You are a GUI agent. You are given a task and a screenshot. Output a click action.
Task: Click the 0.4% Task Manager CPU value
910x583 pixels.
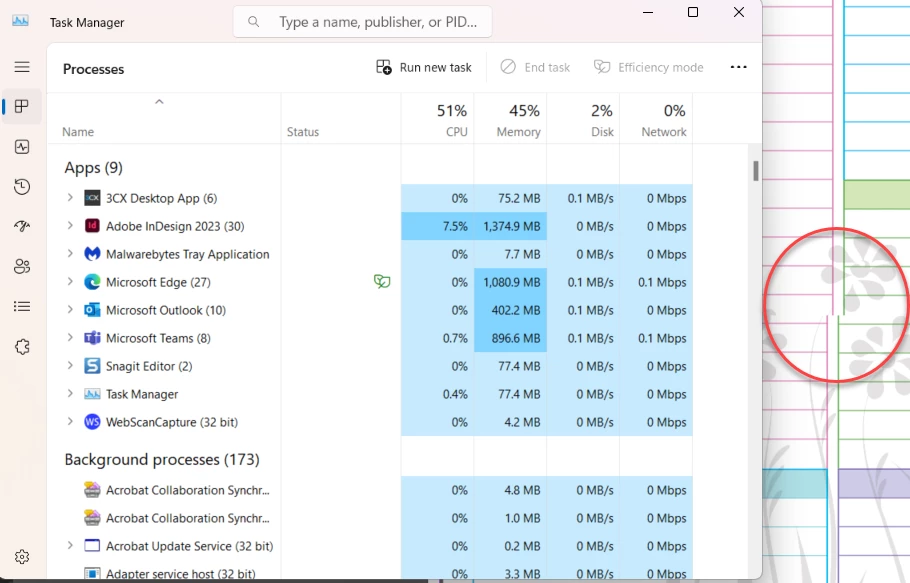[455, 394]
